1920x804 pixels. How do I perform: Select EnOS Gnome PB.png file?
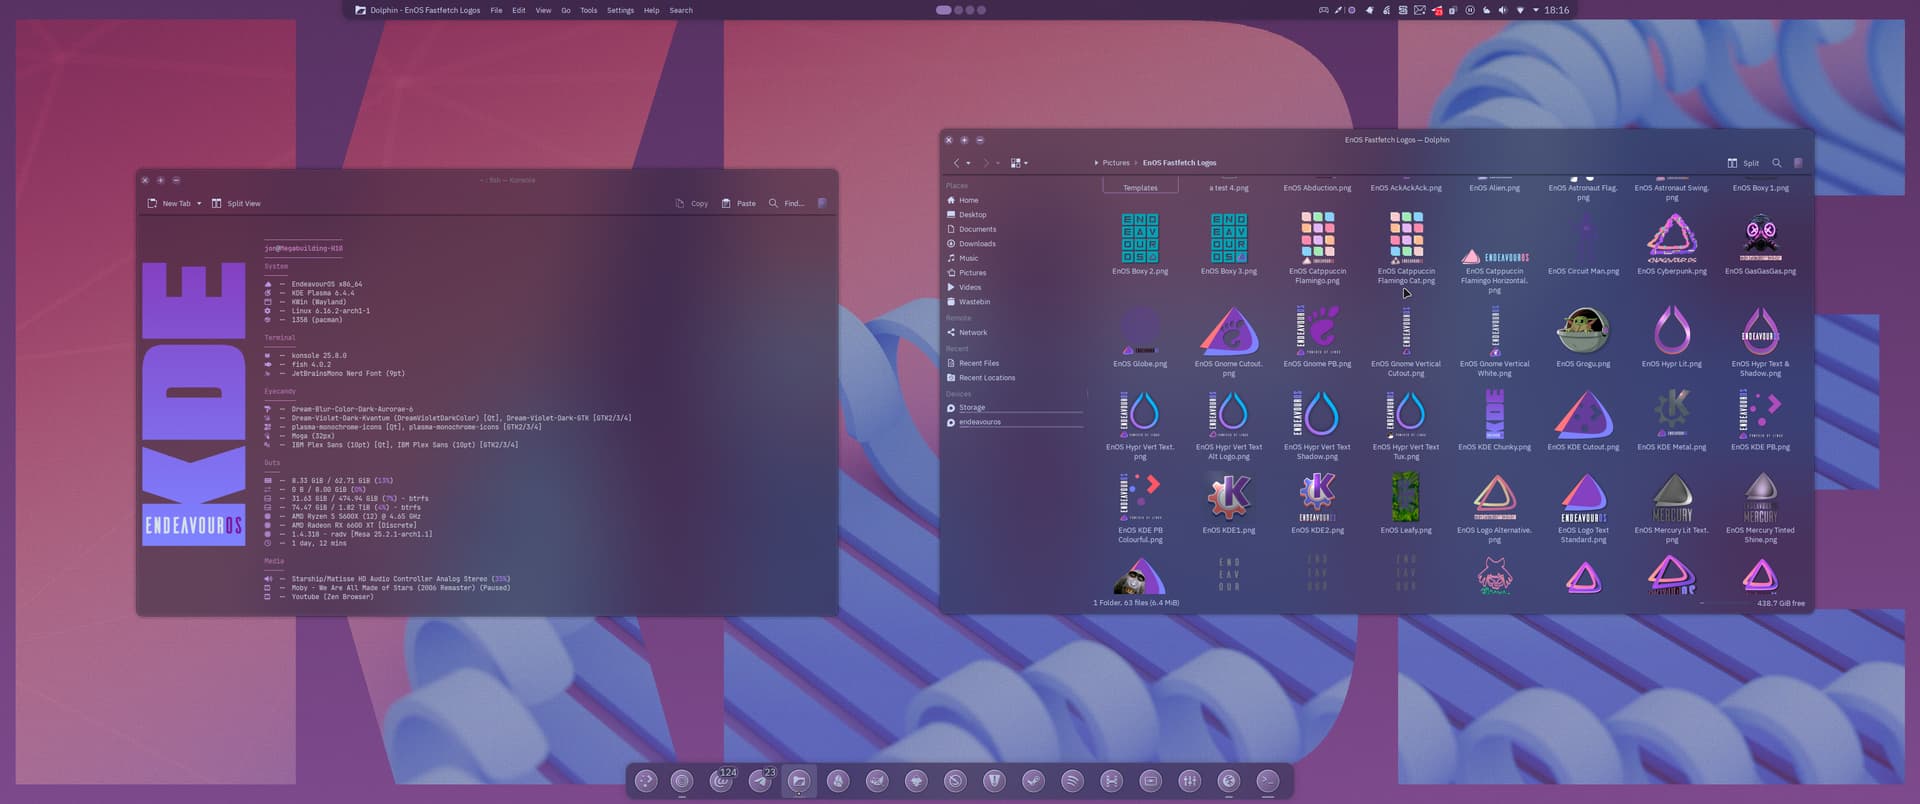coord(1318,337)
